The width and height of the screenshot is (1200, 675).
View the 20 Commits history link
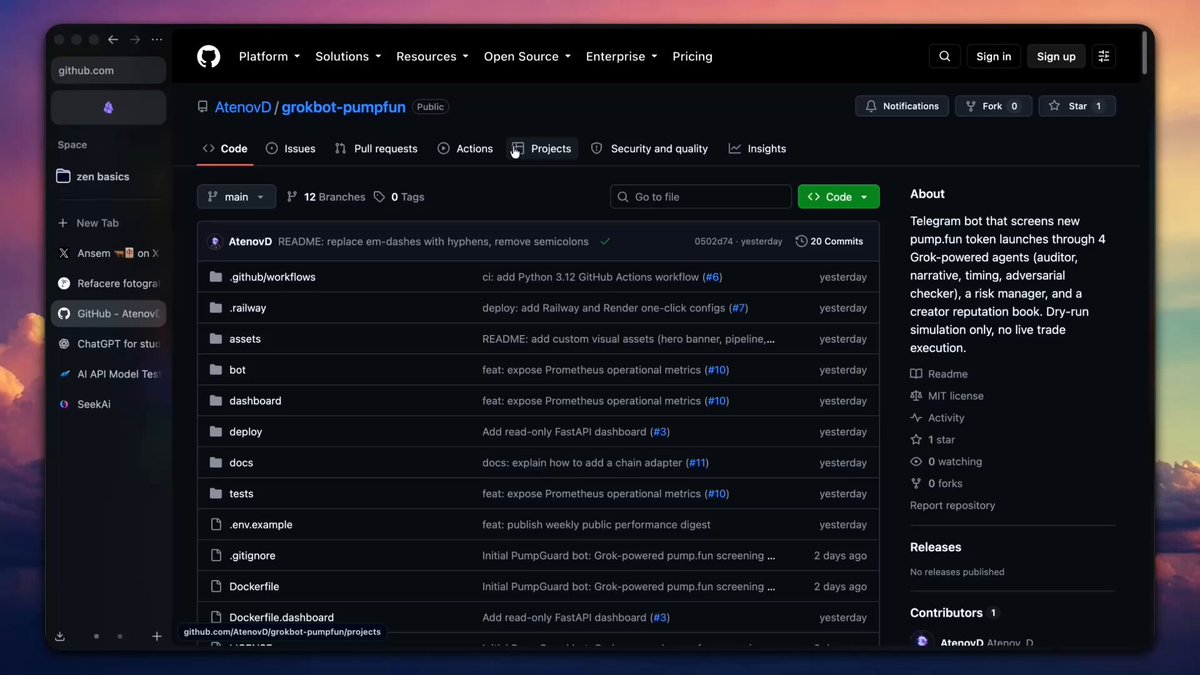coord(829,241)
